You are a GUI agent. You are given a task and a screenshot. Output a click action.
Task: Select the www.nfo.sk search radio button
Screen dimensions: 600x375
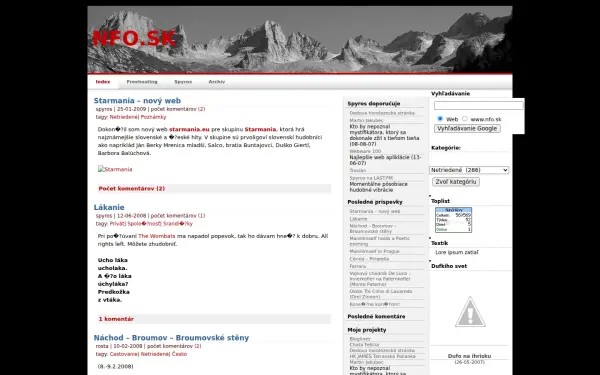click(465, 119)
